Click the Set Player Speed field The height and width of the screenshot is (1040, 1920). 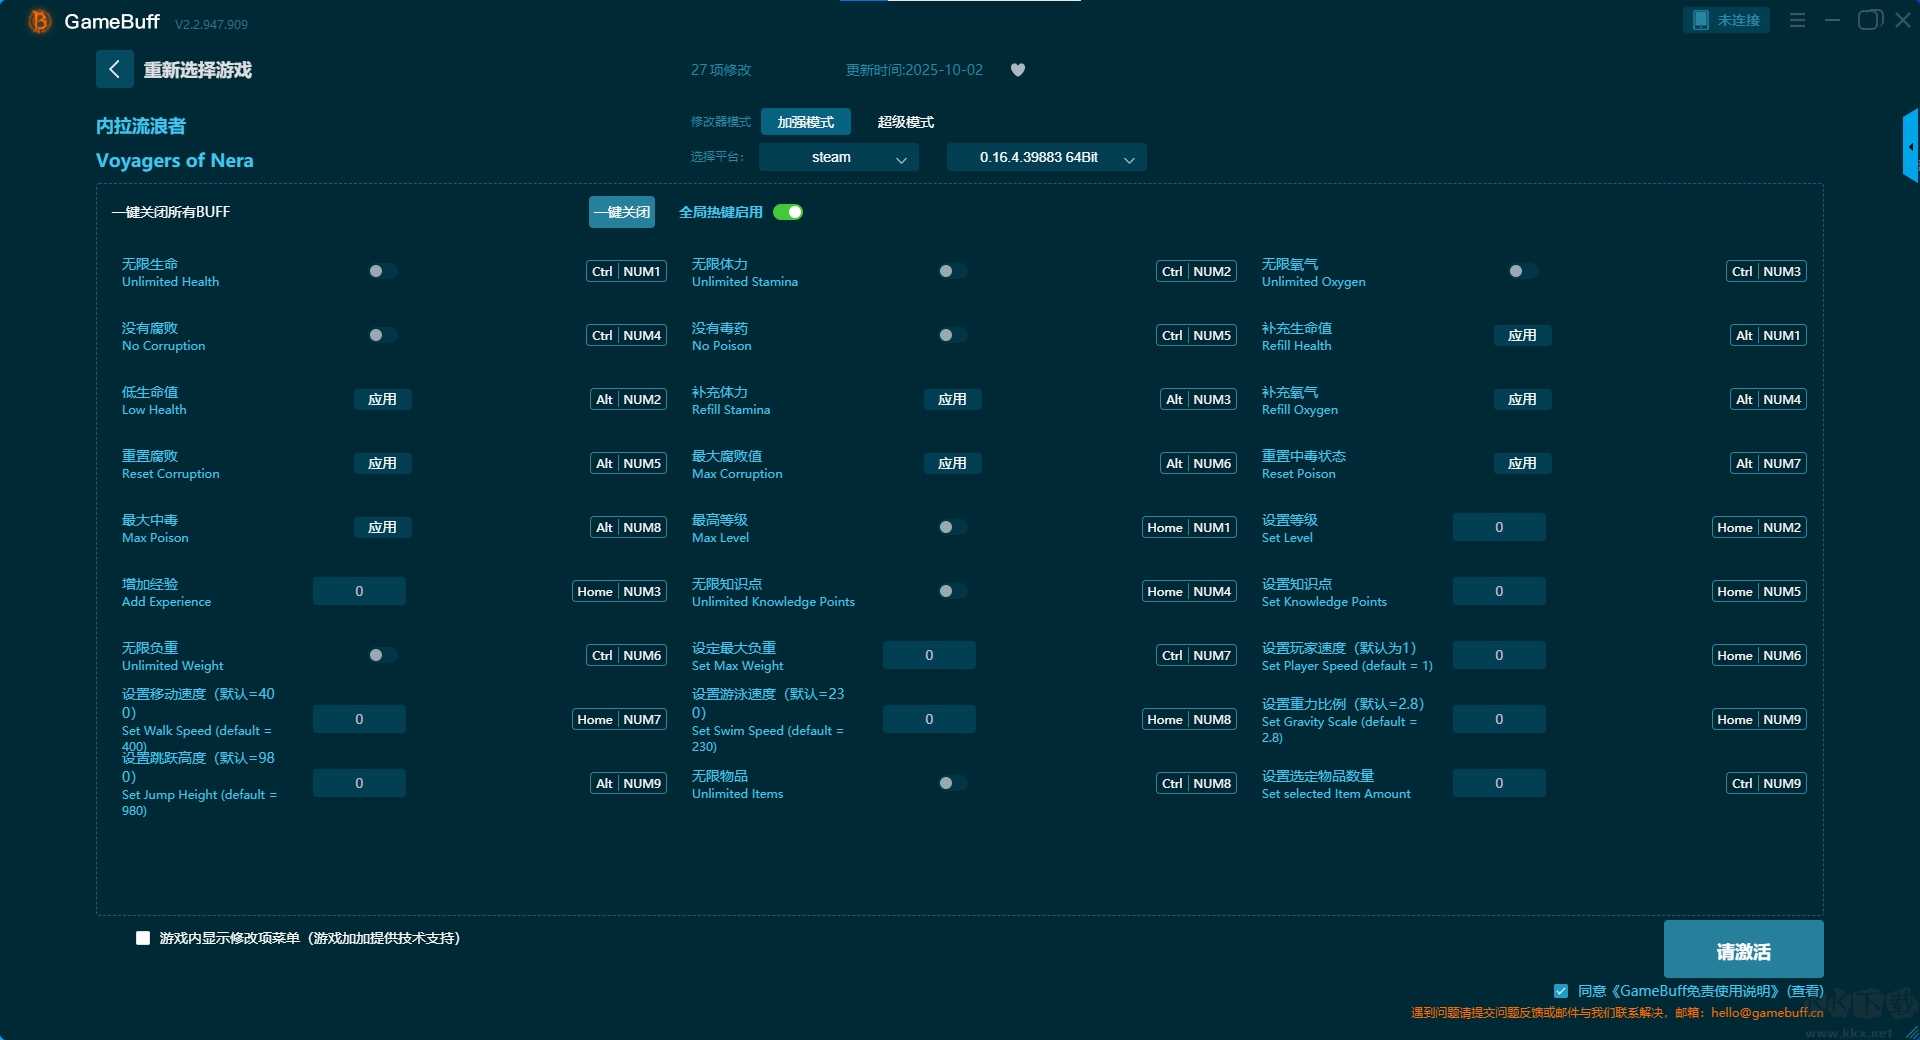pyautogui.click(x=1499, y=655)
